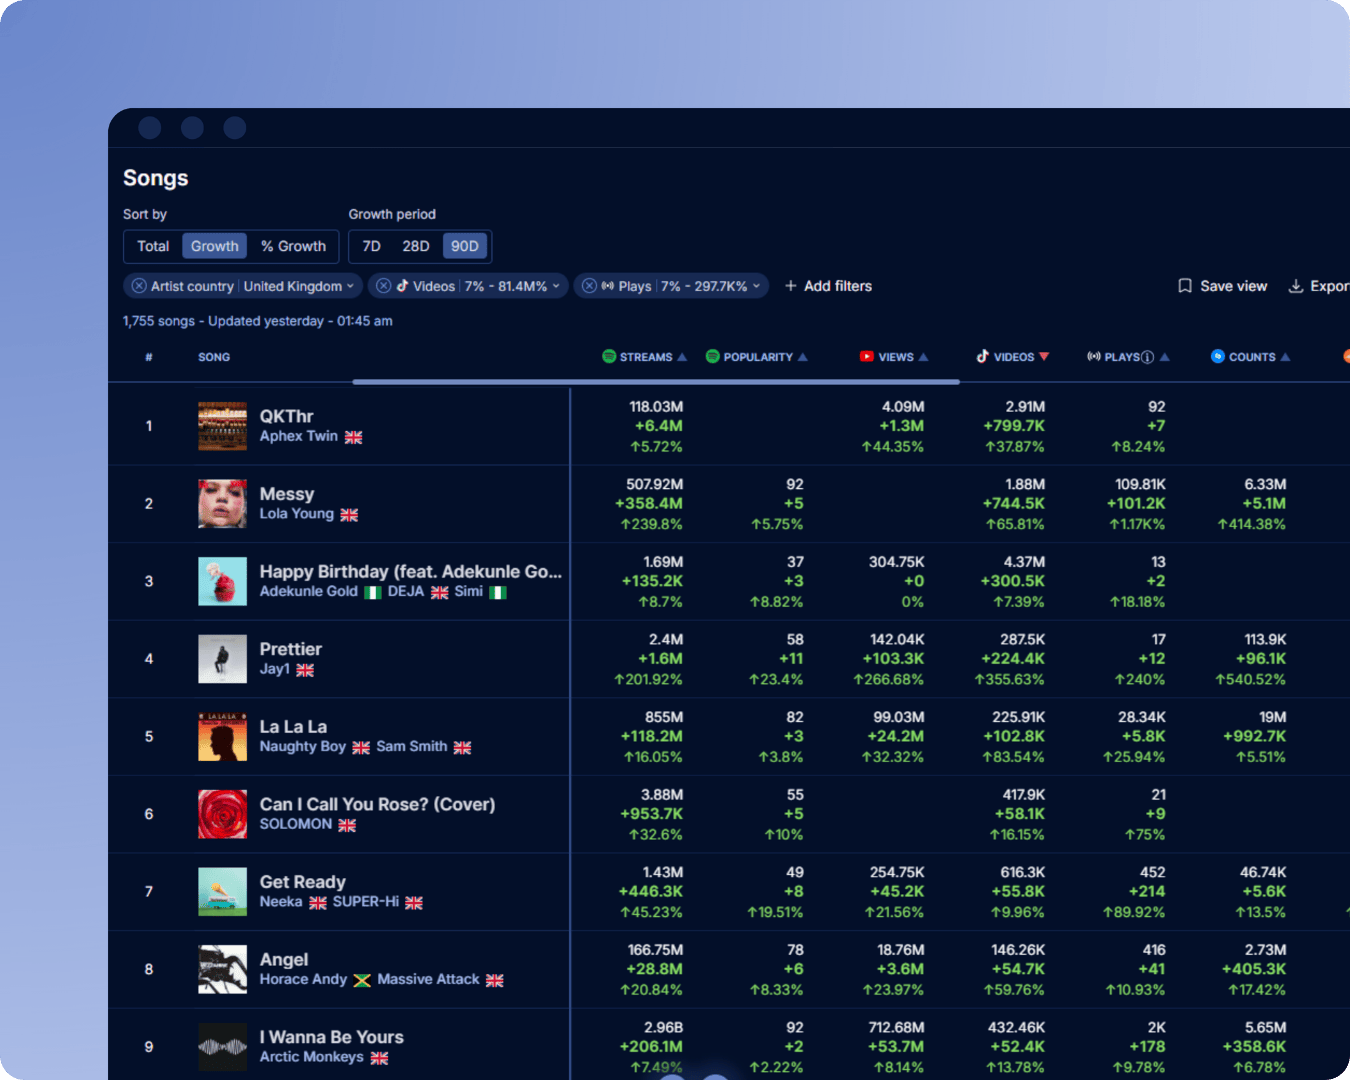This screenshot has height=1080, width=1350.
Task: Sort by the Shazam COUNTS column
Action: (1251, 357)
